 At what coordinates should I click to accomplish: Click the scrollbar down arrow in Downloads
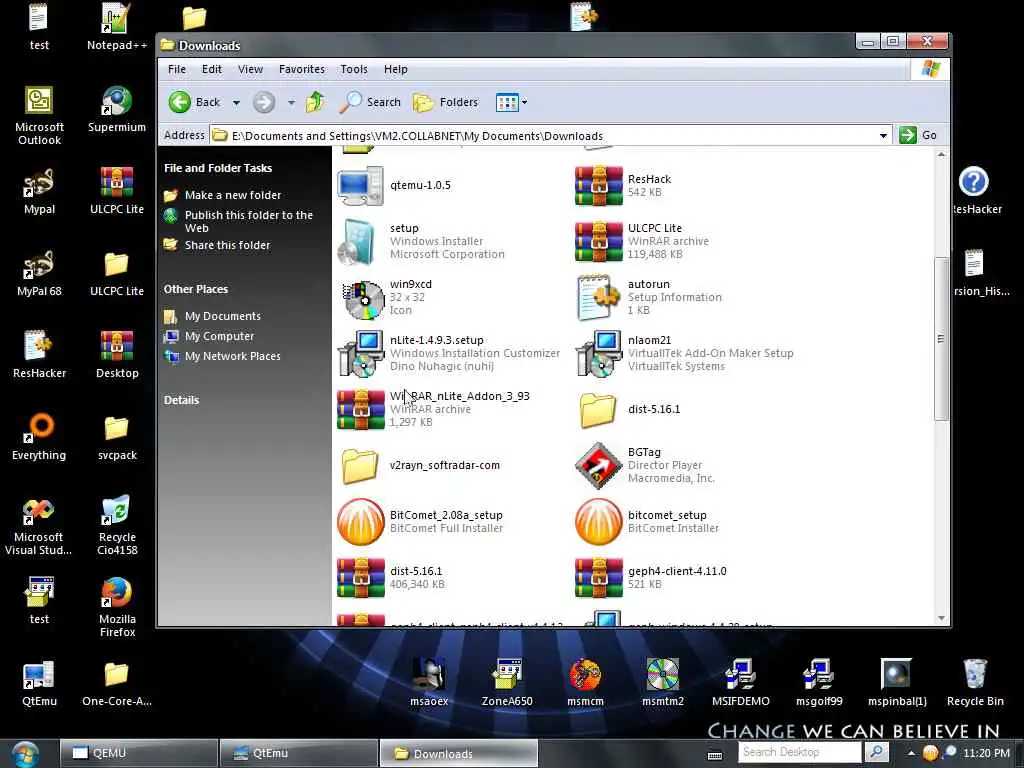[941, 618]
